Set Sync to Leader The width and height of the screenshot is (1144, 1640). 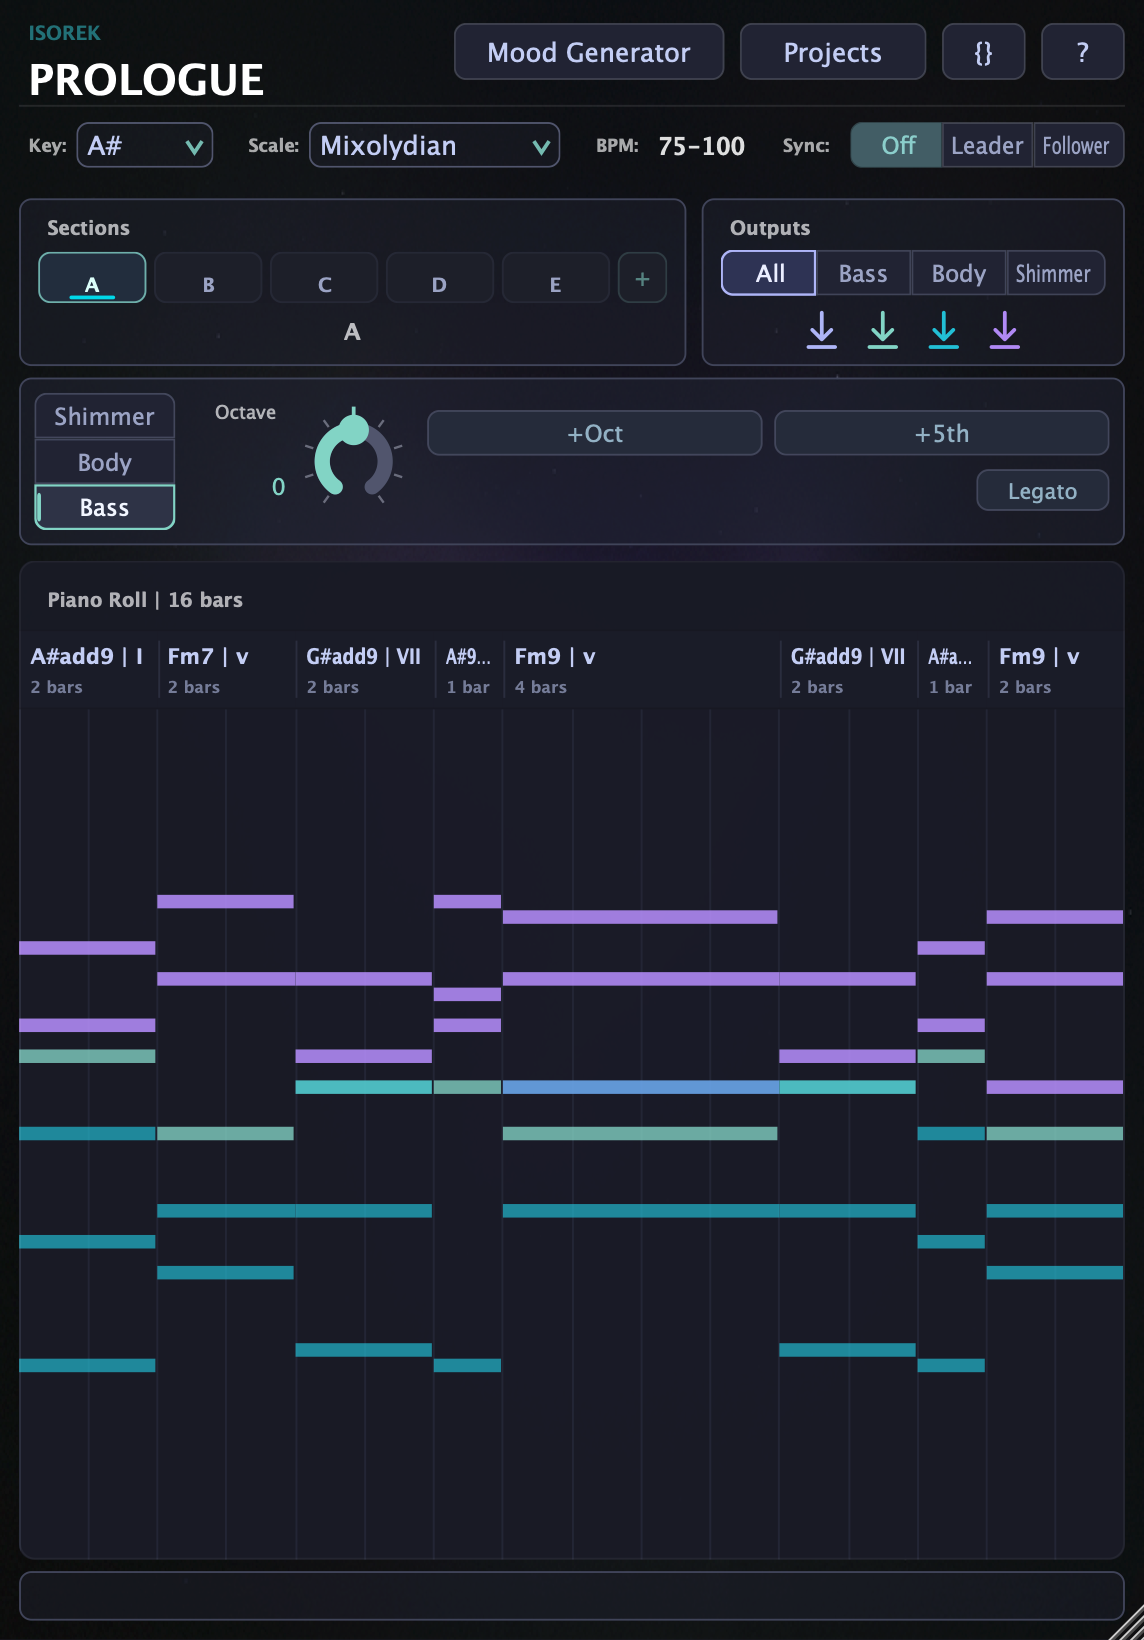click(987, 146)
